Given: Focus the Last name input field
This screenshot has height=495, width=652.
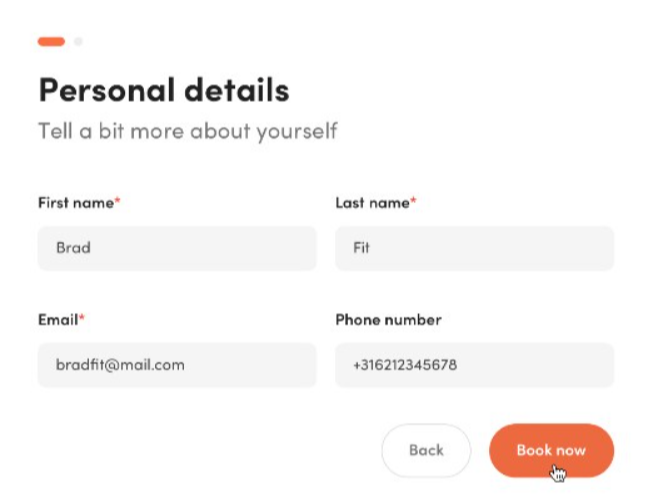Looking at the screenshot, I should pyautogui.click(x=474, y=248).
